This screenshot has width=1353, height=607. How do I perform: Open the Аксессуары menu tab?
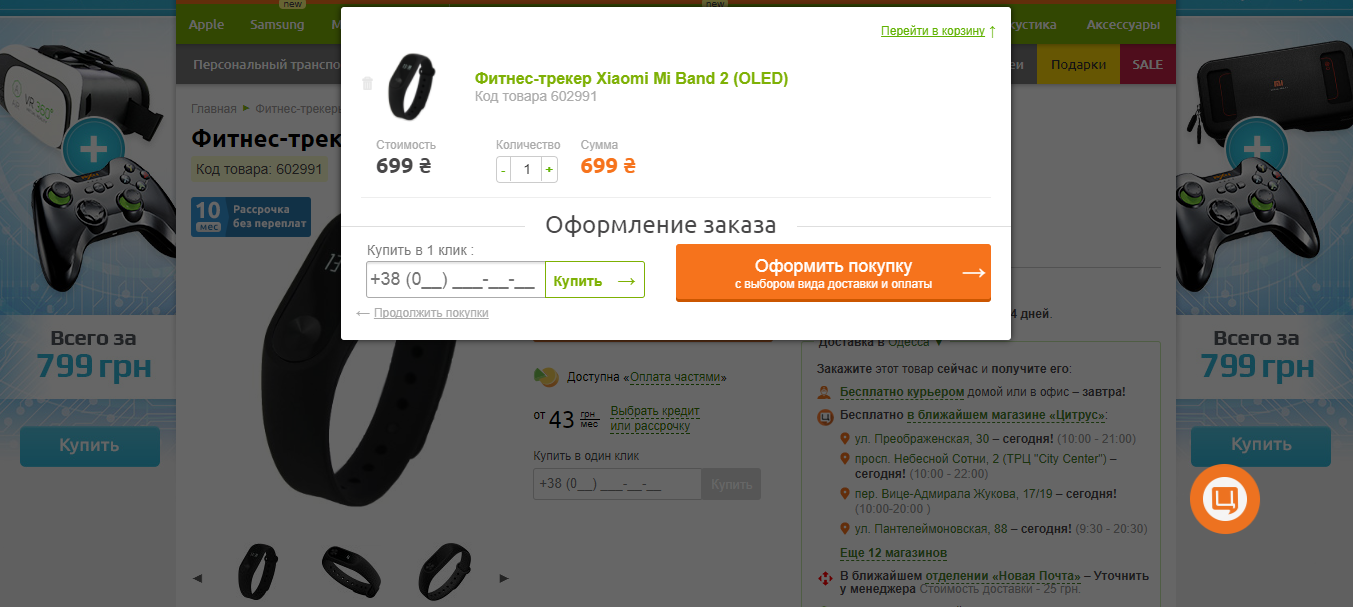click(1123, 24)
